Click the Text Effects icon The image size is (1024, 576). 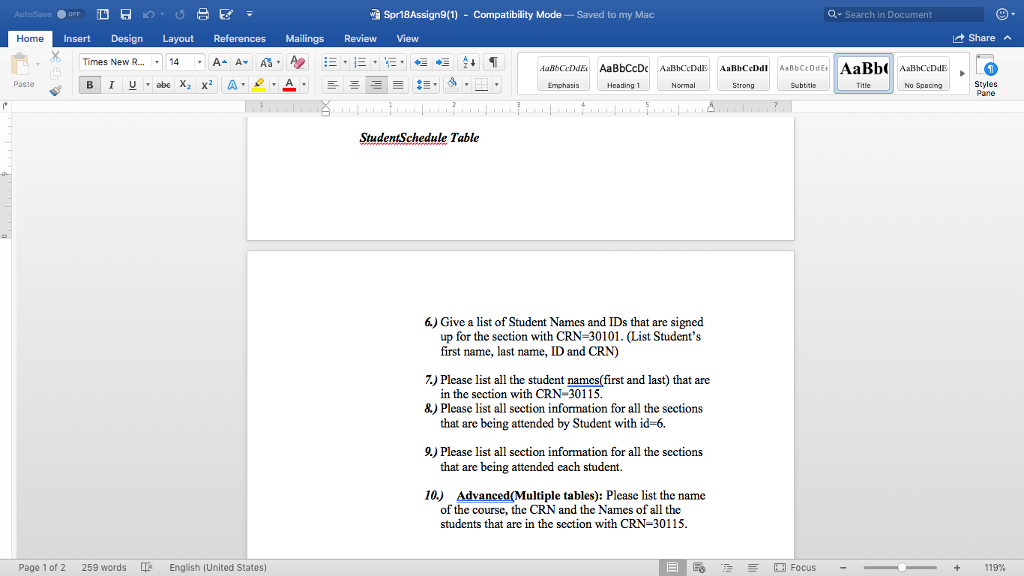click(232, 85)
